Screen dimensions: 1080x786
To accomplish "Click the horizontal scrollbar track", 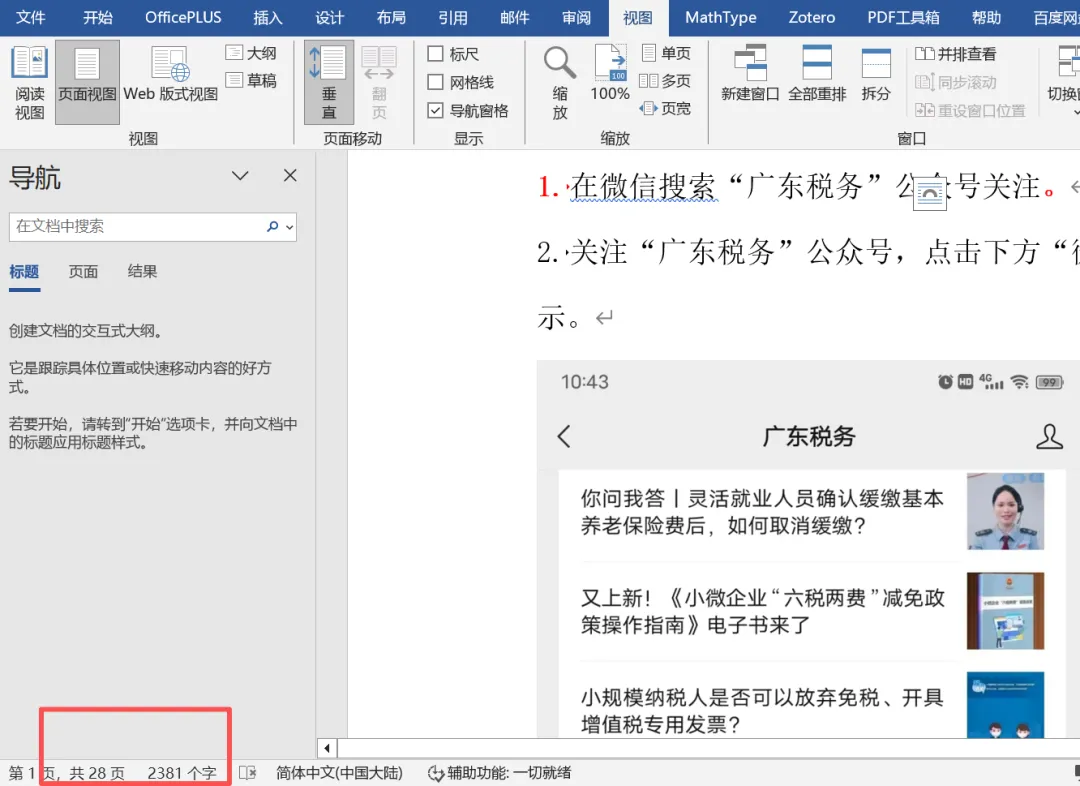I will [708, 748].
